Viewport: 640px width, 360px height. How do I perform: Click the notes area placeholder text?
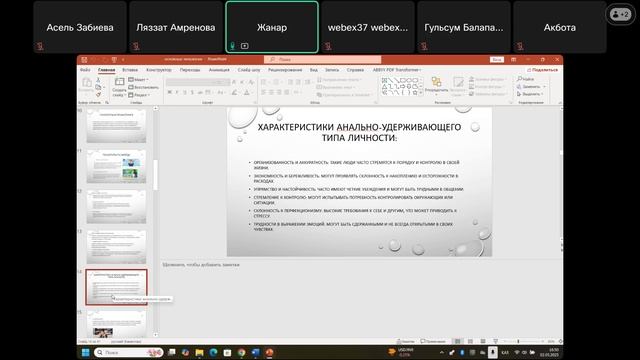[201, 265]
